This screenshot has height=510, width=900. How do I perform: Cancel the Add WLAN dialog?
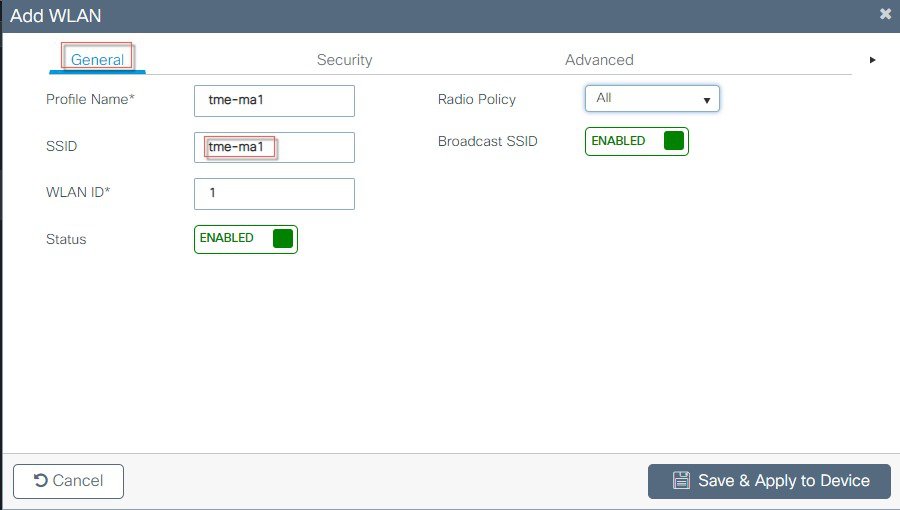(x=68, y=481)
